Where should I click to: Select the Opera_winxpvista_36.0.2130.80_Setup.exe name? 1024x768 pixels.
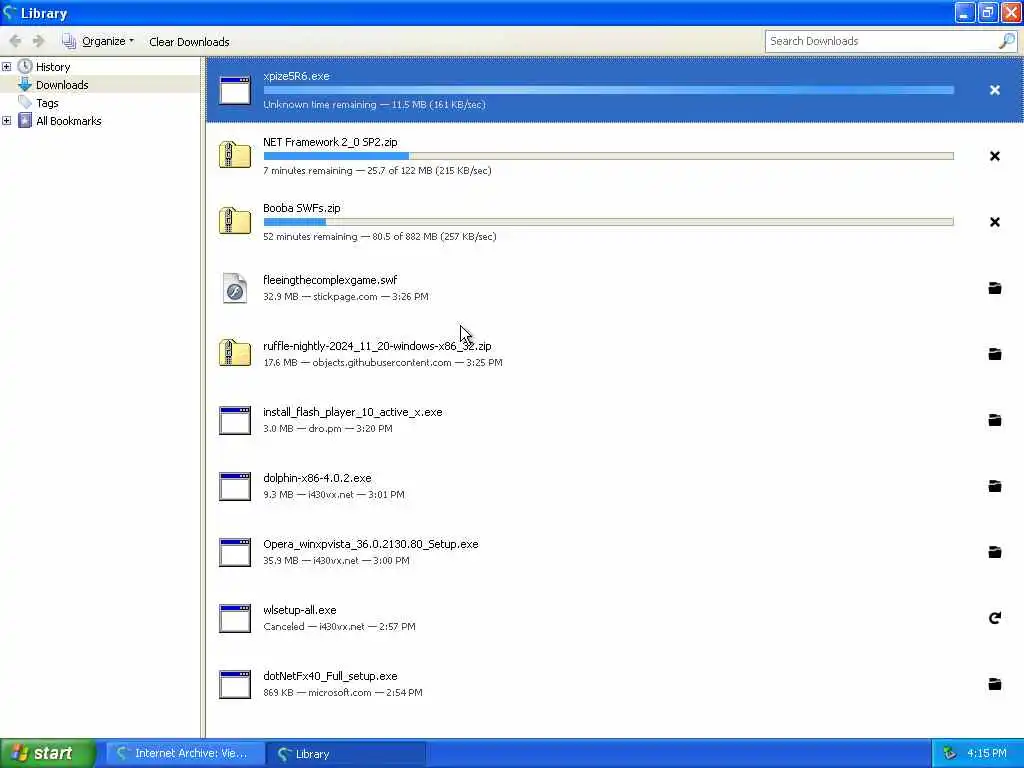371,544
